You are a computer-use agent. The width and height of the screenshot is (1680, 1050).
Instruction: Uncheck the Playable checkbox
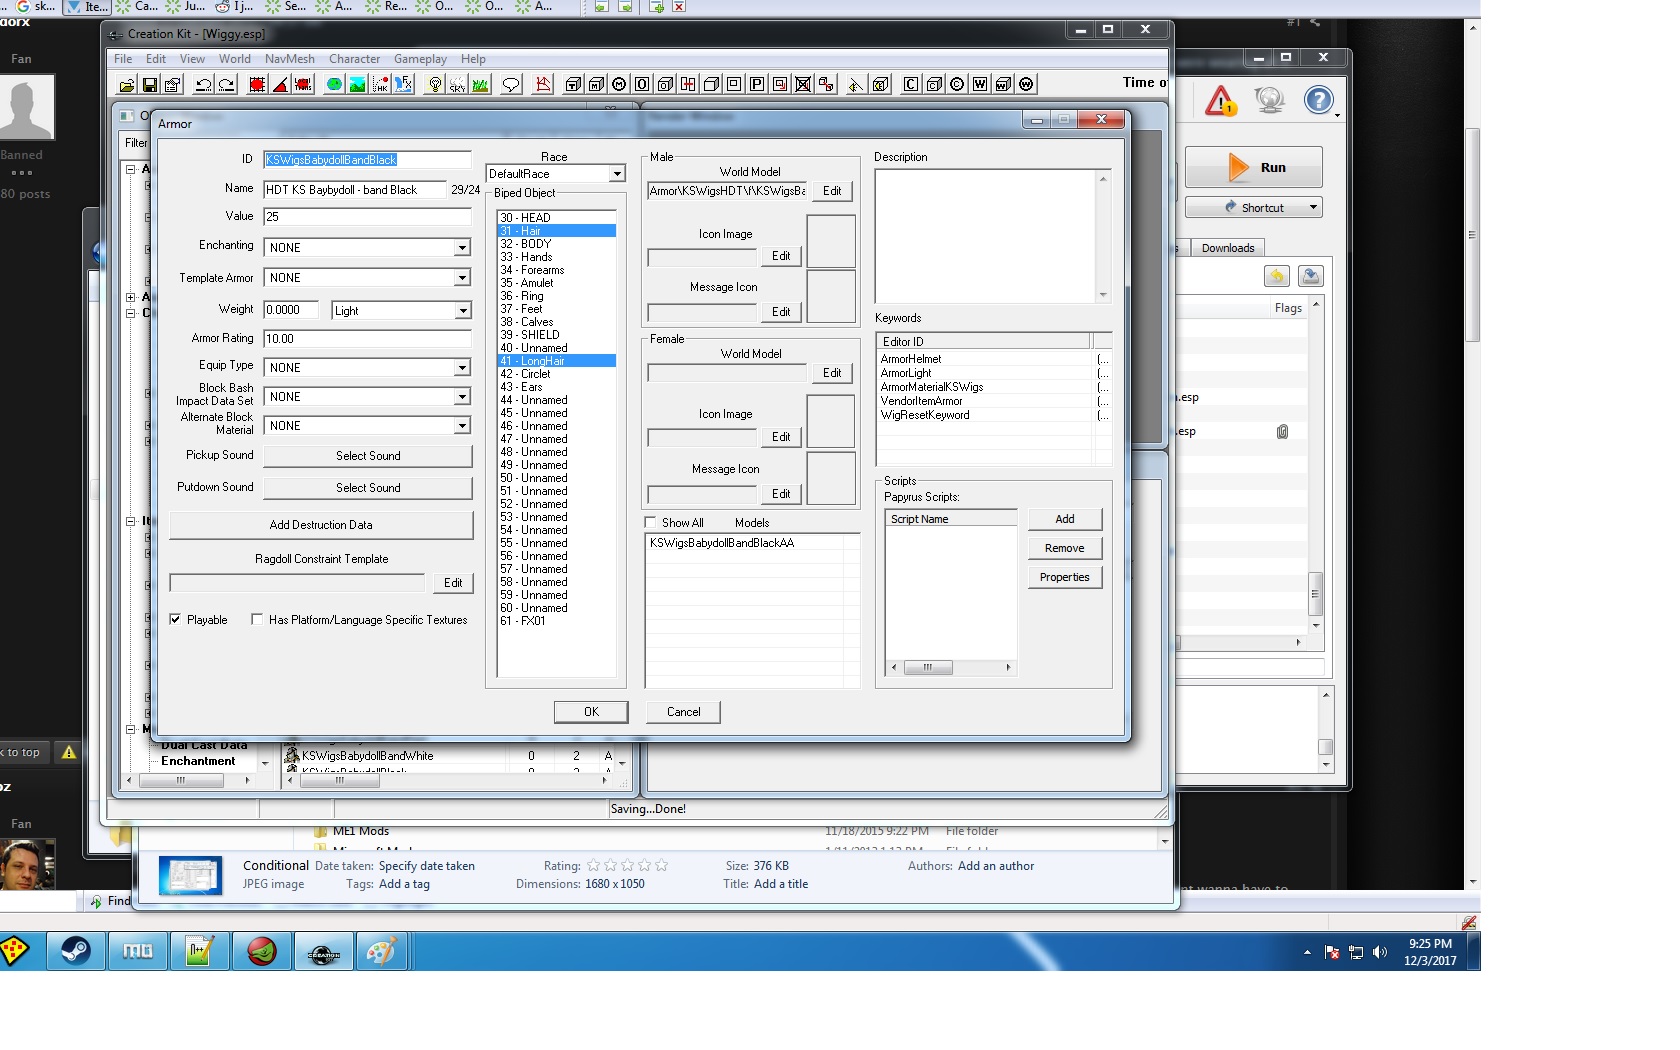tap(176, 620)
